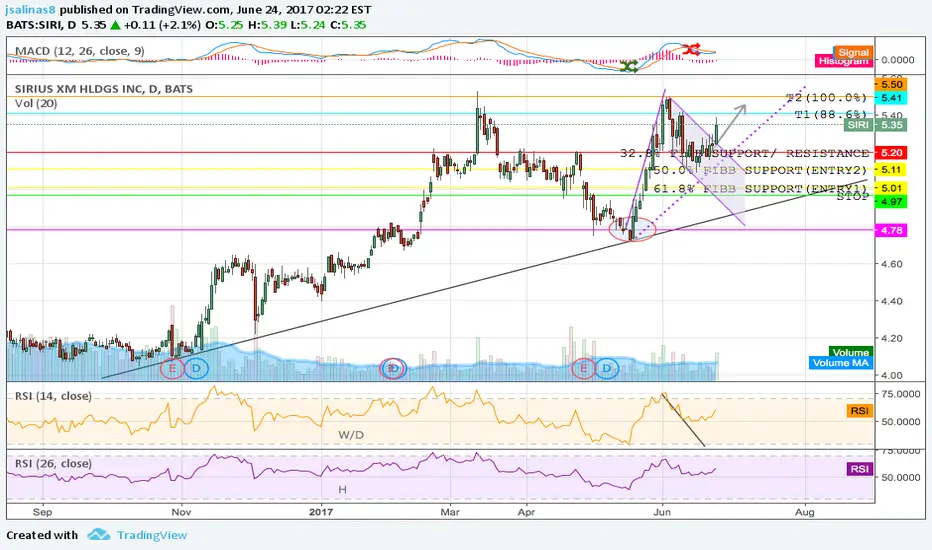Click the 4.00 price axis label

[x=892, y=375]
